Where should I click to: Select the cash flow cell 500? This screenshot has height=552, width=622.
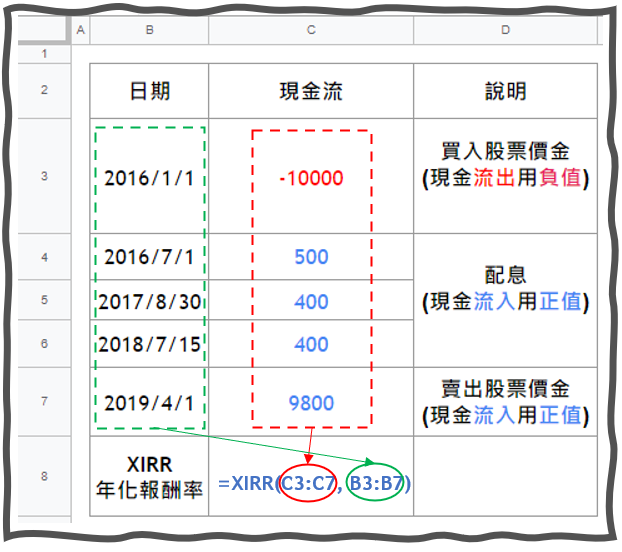tap(311, 257)
